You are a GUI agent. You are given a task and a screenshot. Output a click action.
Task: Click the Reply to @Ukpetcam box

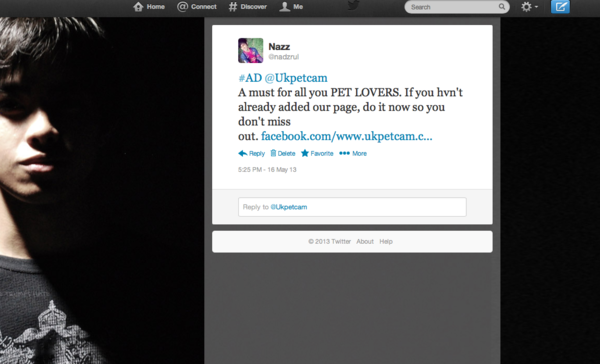352,207
